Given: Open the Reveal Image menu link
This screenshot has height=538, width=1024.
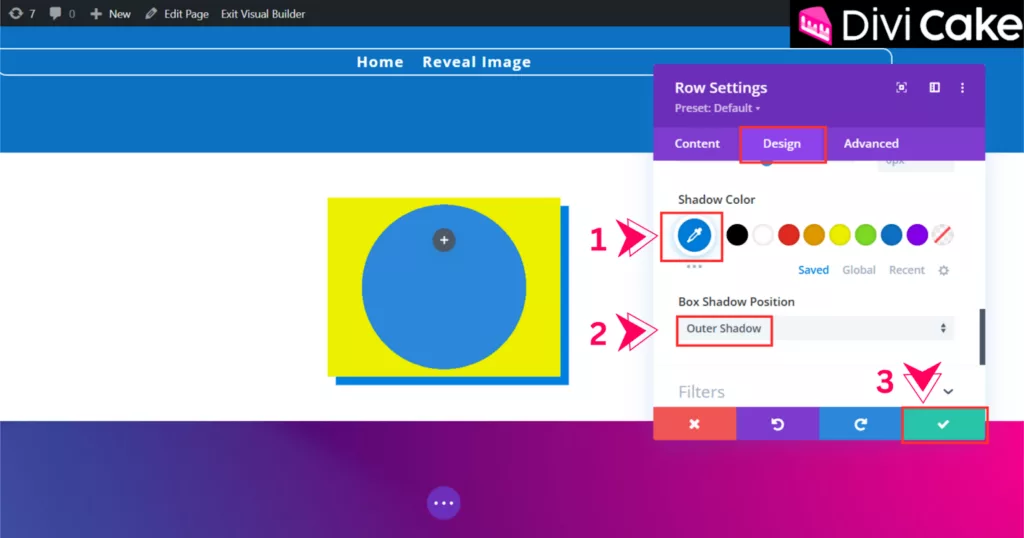Looking at the screenshot, I should pos(476,62).
